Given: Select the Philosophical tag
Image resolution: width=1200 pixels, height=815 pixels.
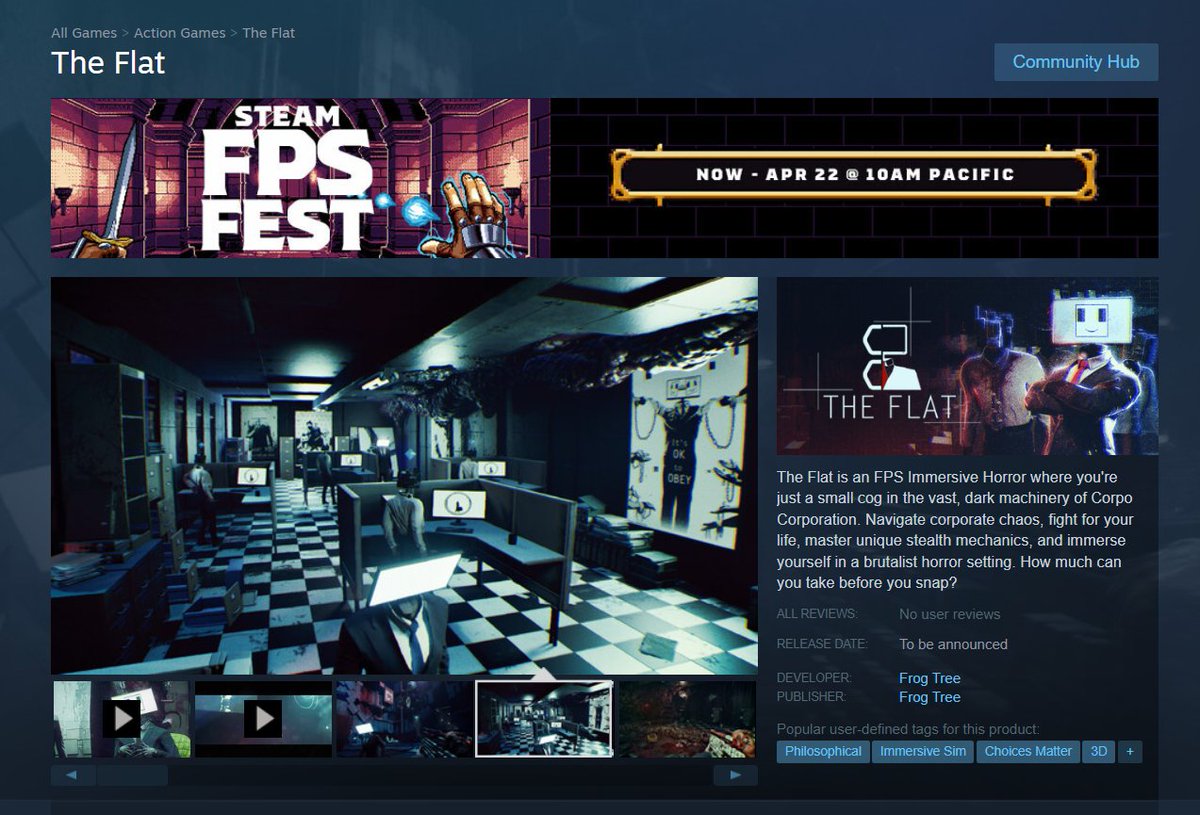Looking at the screenshot, I should point(823,751).
